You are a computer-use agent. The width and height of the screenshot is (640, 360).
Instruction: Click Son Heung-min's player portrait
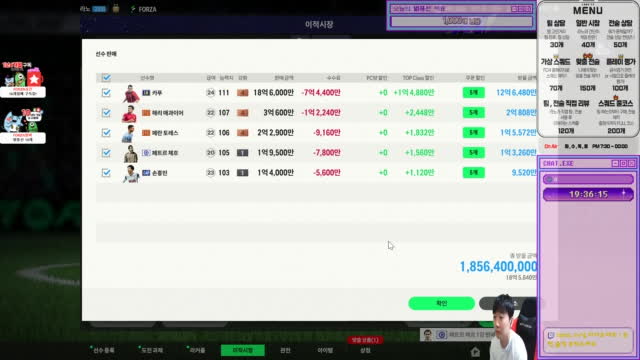point(131,173)
